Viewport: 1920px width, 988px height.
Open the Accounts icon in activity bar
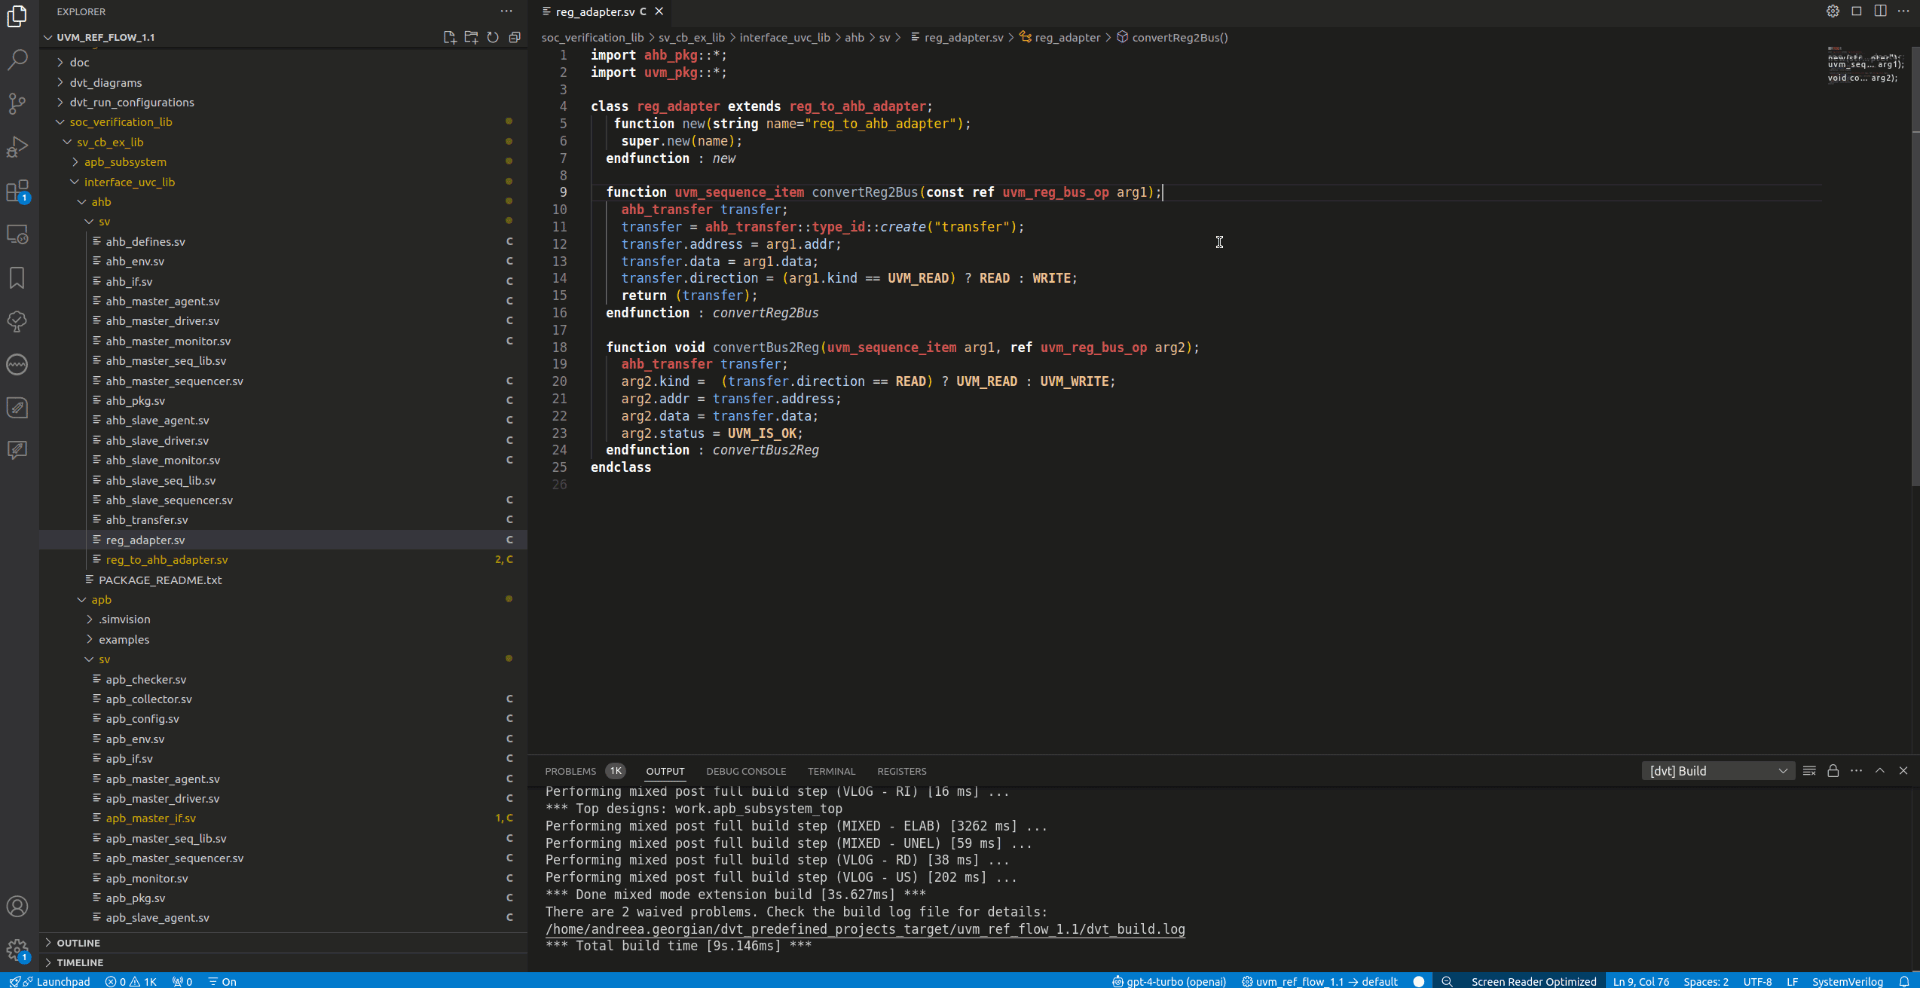point(17,906)
